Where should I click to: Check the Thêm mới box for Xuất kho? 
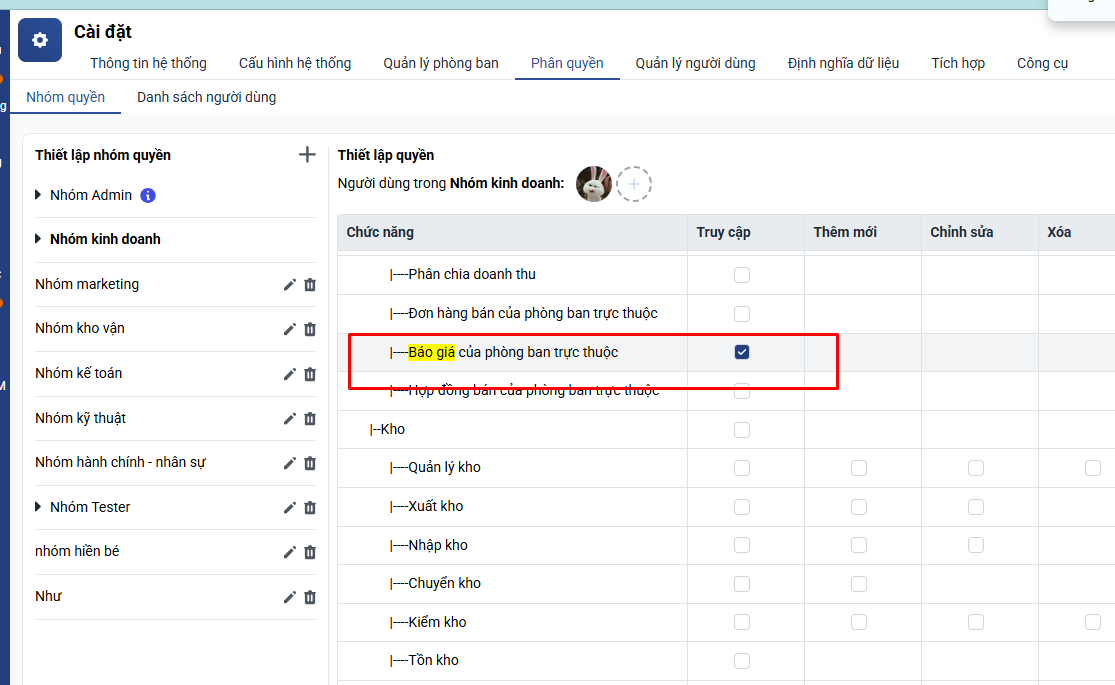[x=859, y=507]
